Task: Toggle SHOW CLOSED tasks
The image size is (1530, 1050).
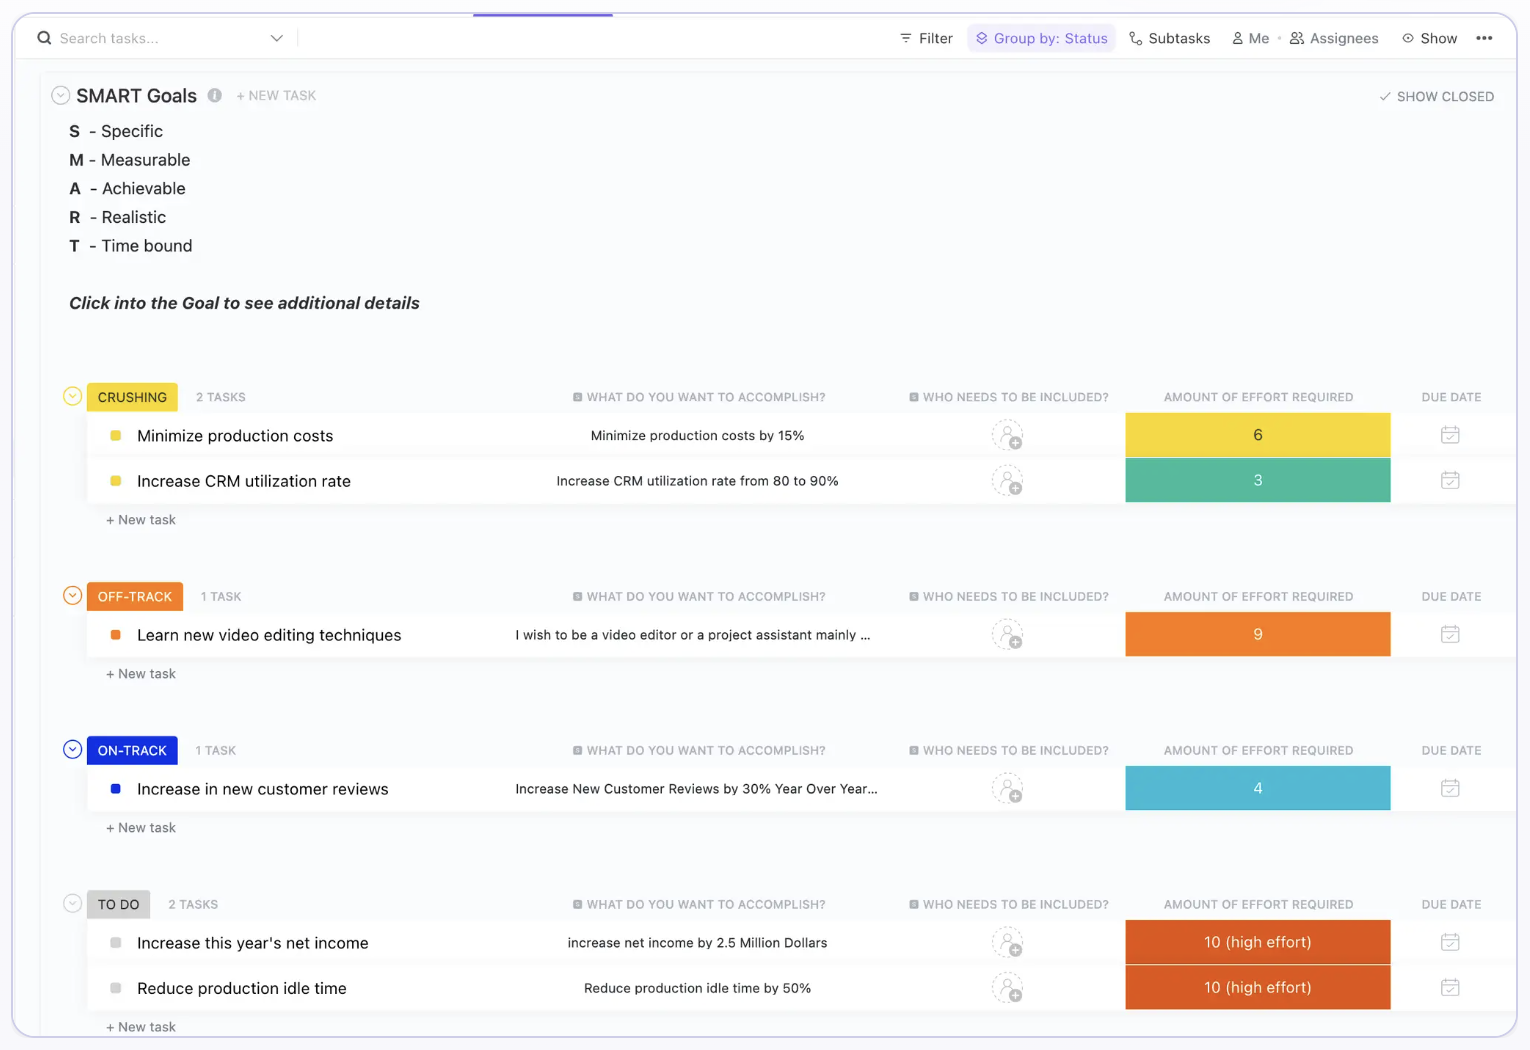Action: (x=1436, y=96)
